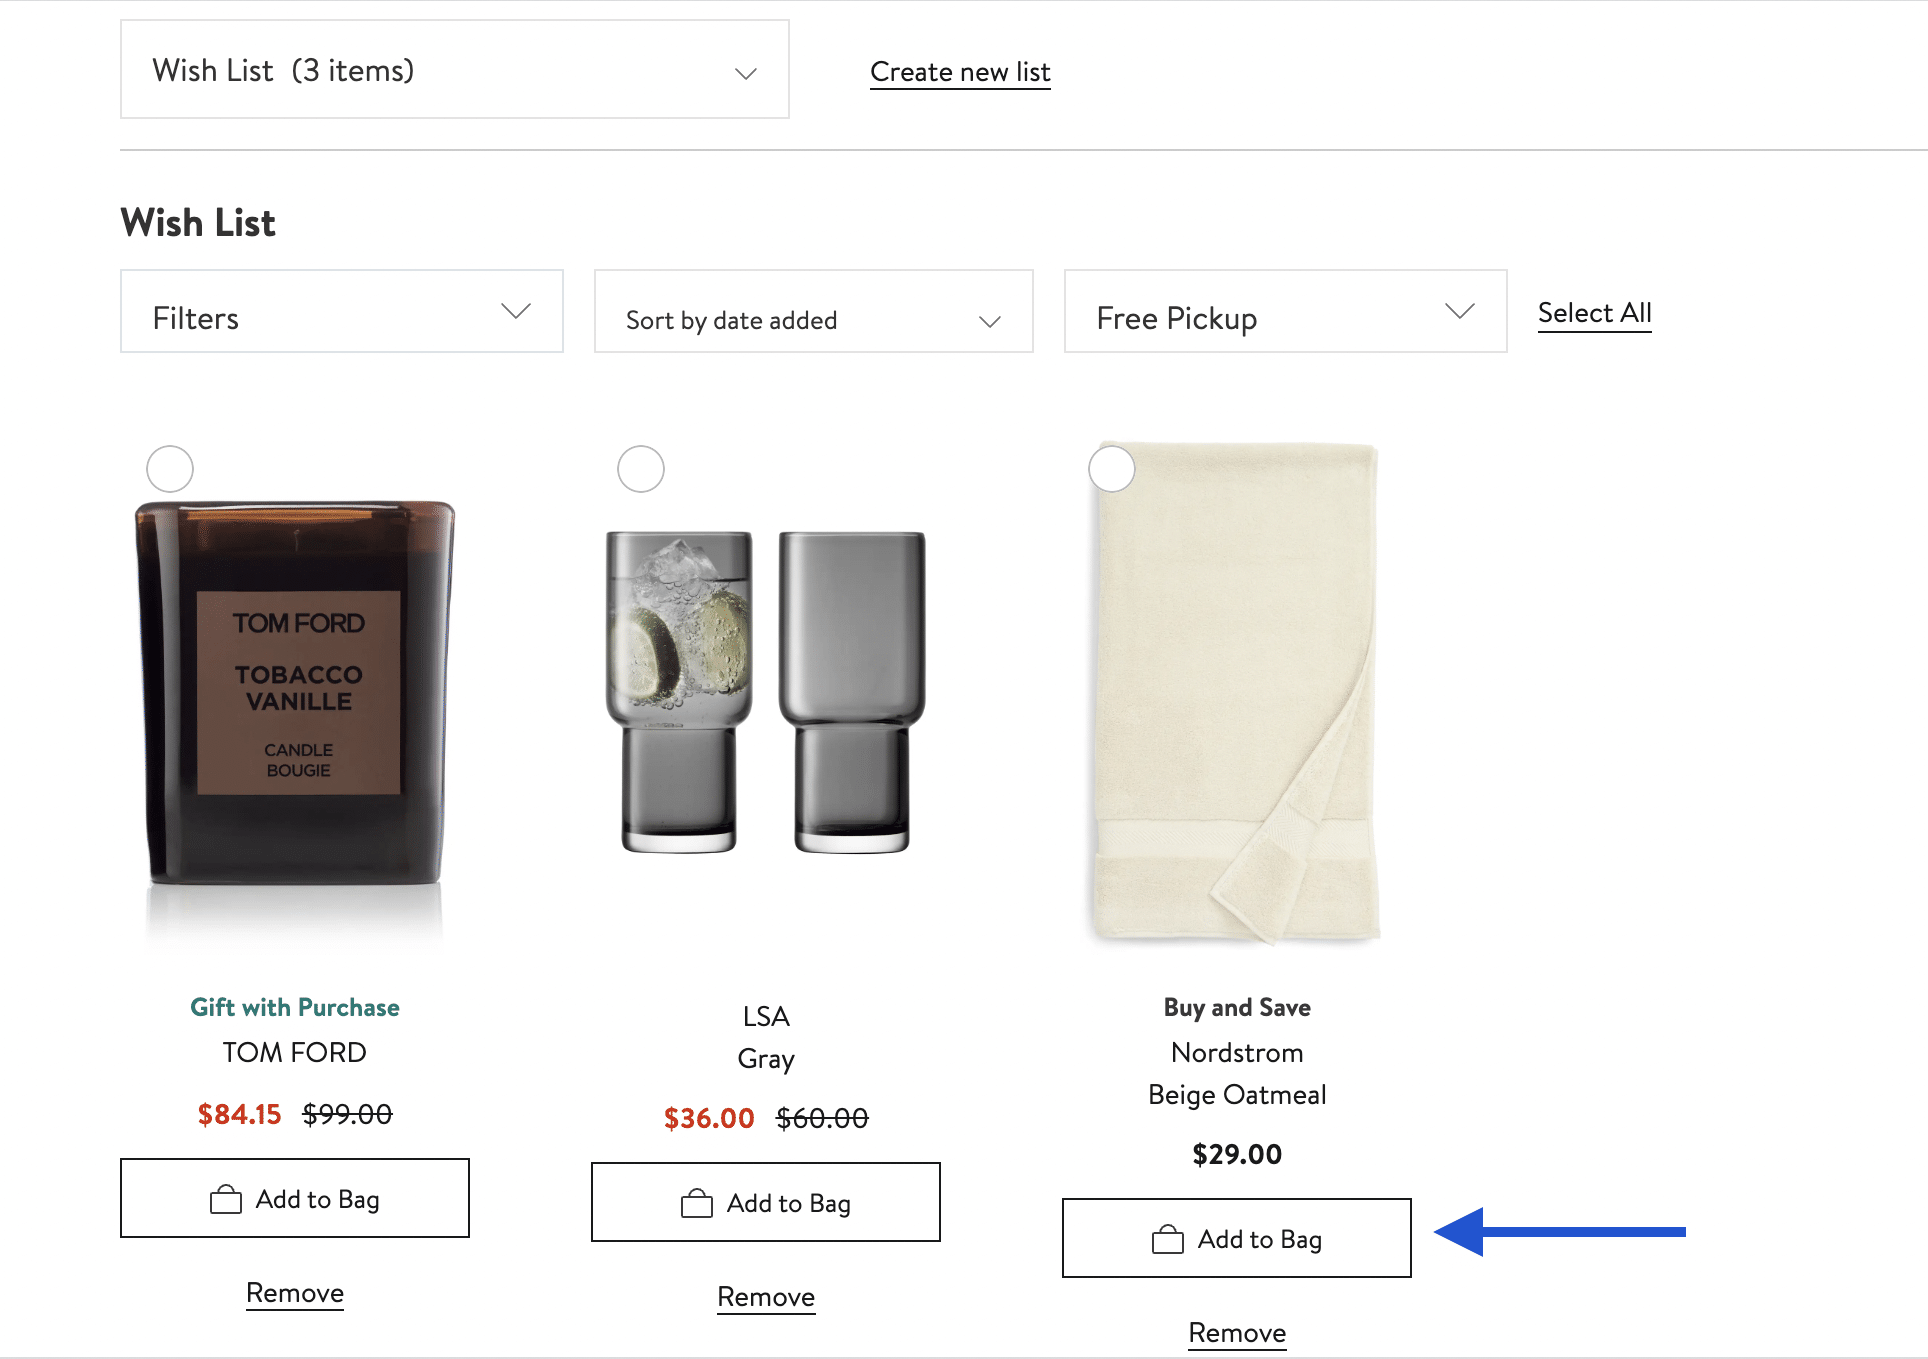
Task: Open the TOM FORD Tobacco Vanille candle image
Action: click(295, 695)
